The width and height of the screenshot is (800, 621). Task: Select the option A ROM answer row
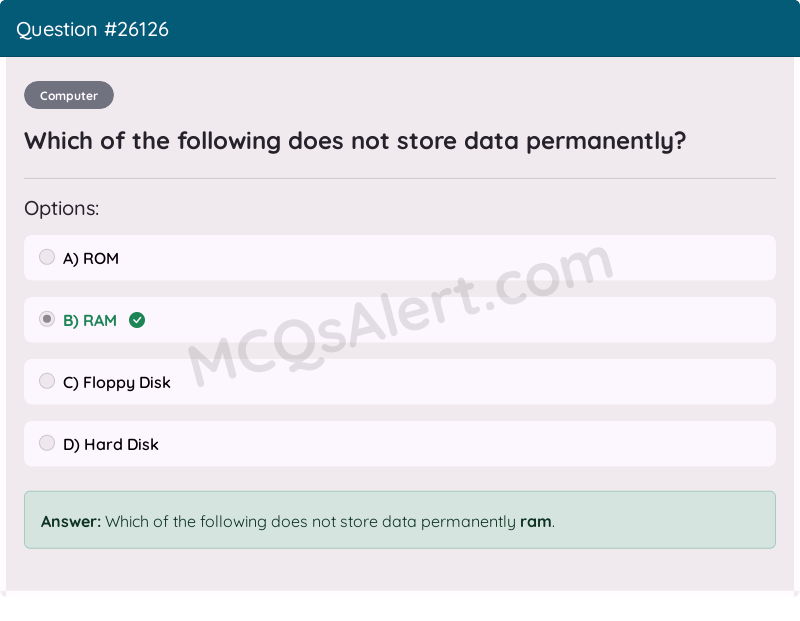[x=400, y=257]
